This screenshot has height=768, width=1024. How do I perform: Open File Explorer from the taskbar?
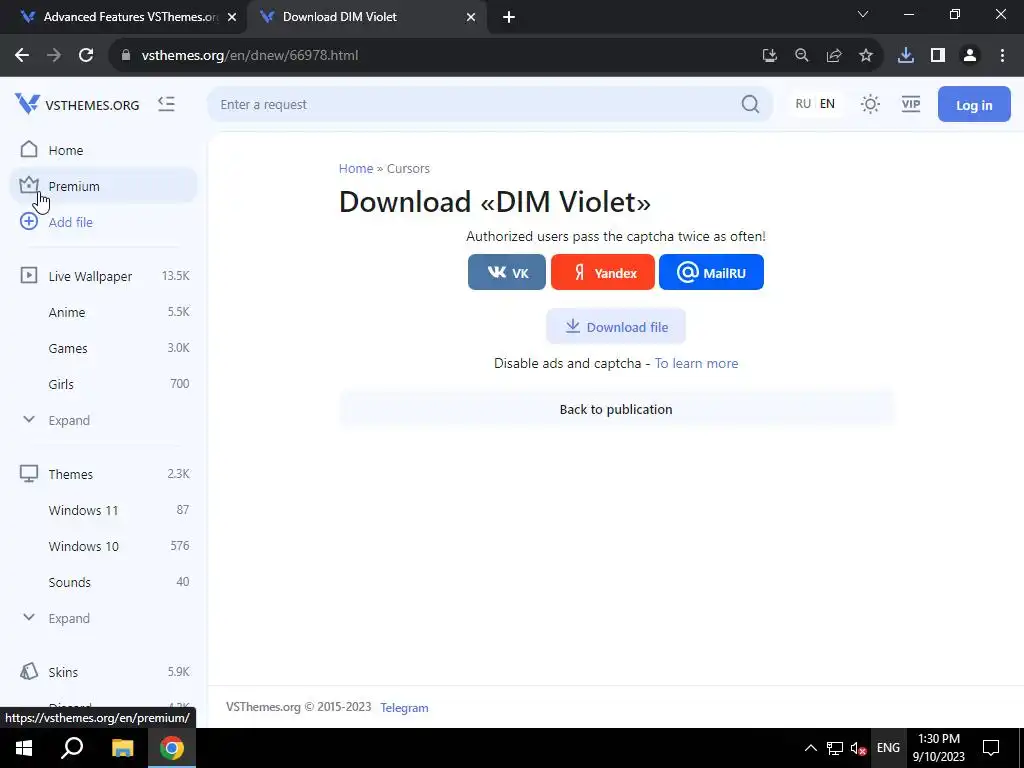pyautogui.click(x=122, y=748)
